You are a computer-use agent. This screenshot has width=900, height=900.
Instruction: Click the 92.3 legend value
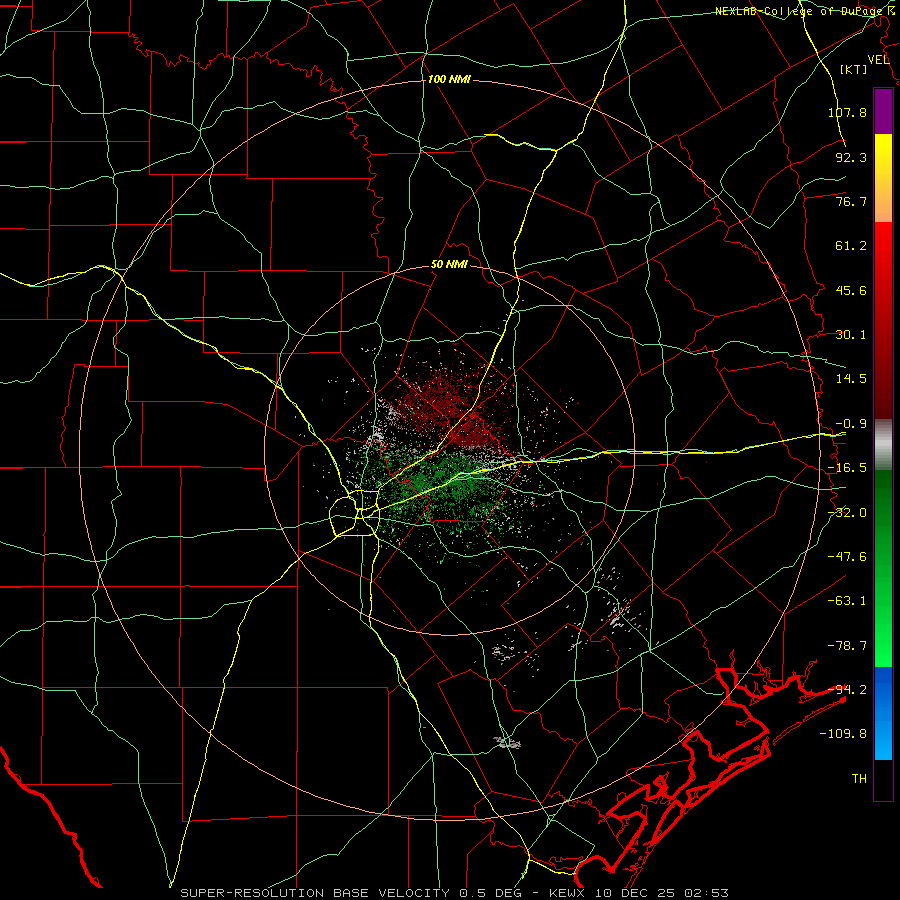coord(851,157)
